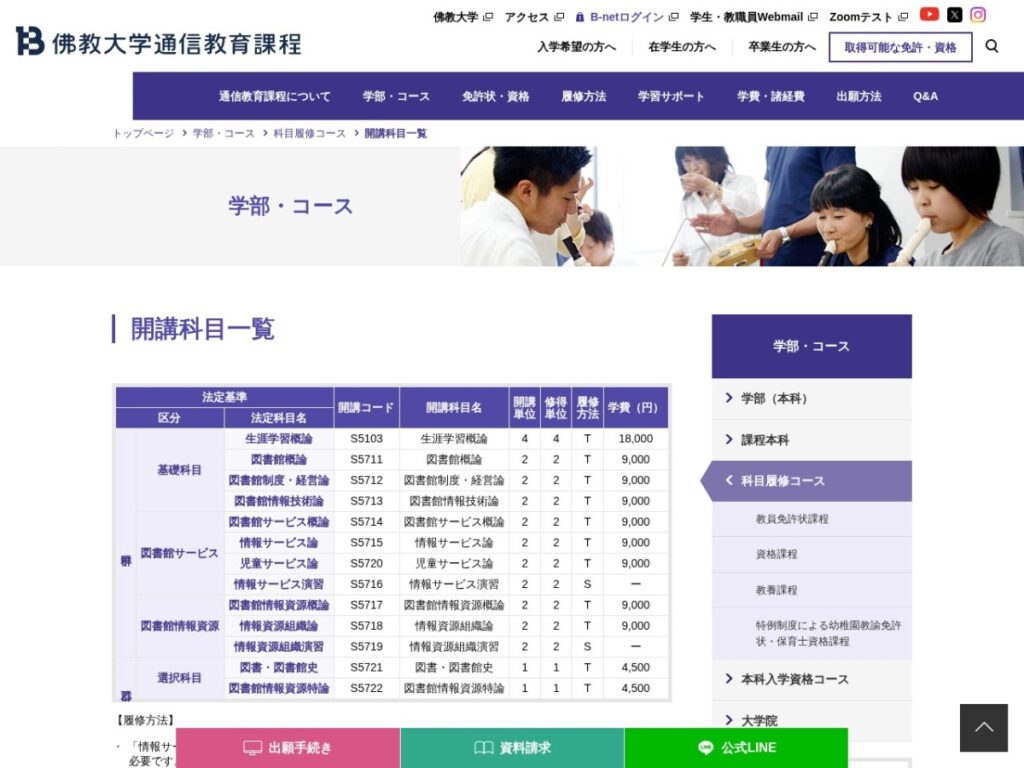Collapse sidebar 科目履修コース item
Viewport: 1024px width, 768px height.
pyautogui.click(x=807, y=481)
